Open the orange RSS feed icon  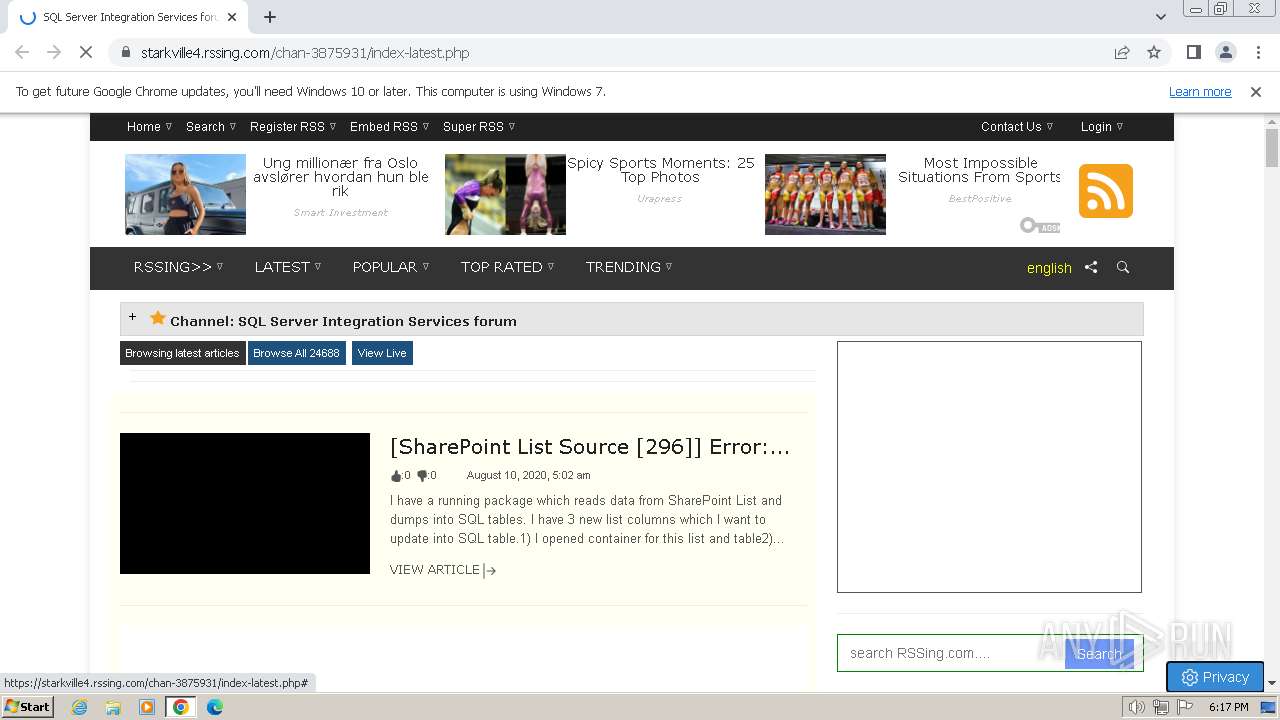[1105, 191]
